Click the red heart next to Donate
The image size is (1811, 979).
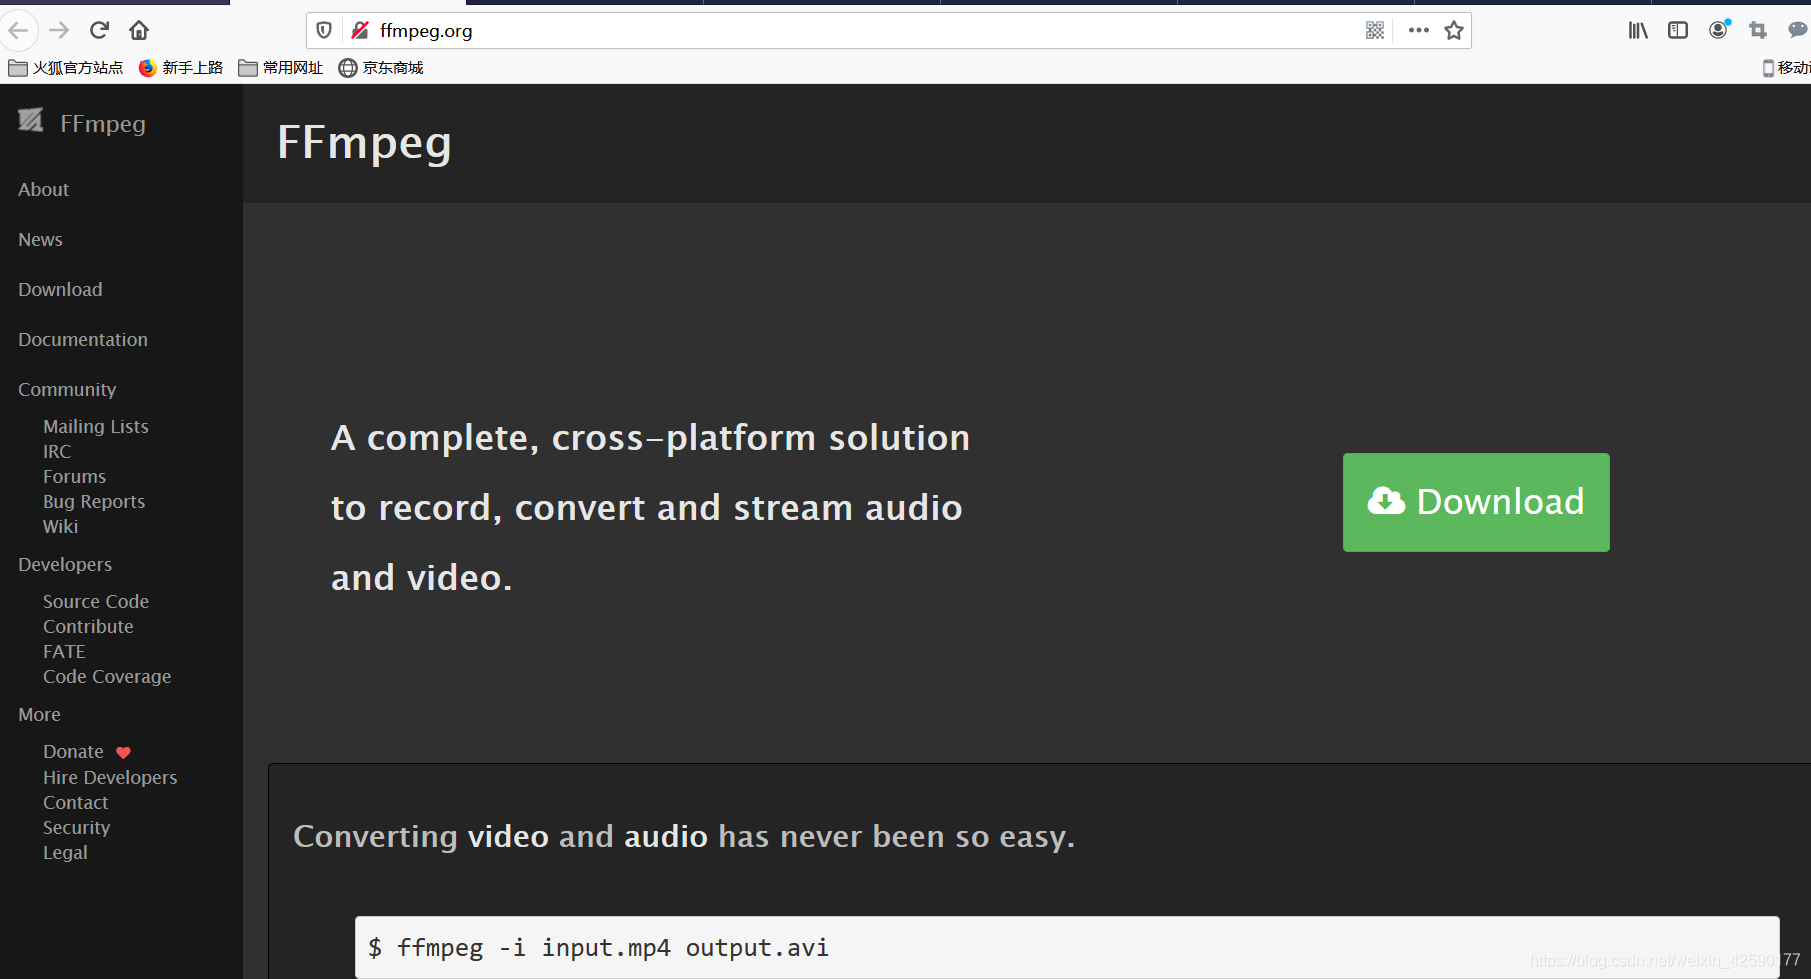coord(123,753)
